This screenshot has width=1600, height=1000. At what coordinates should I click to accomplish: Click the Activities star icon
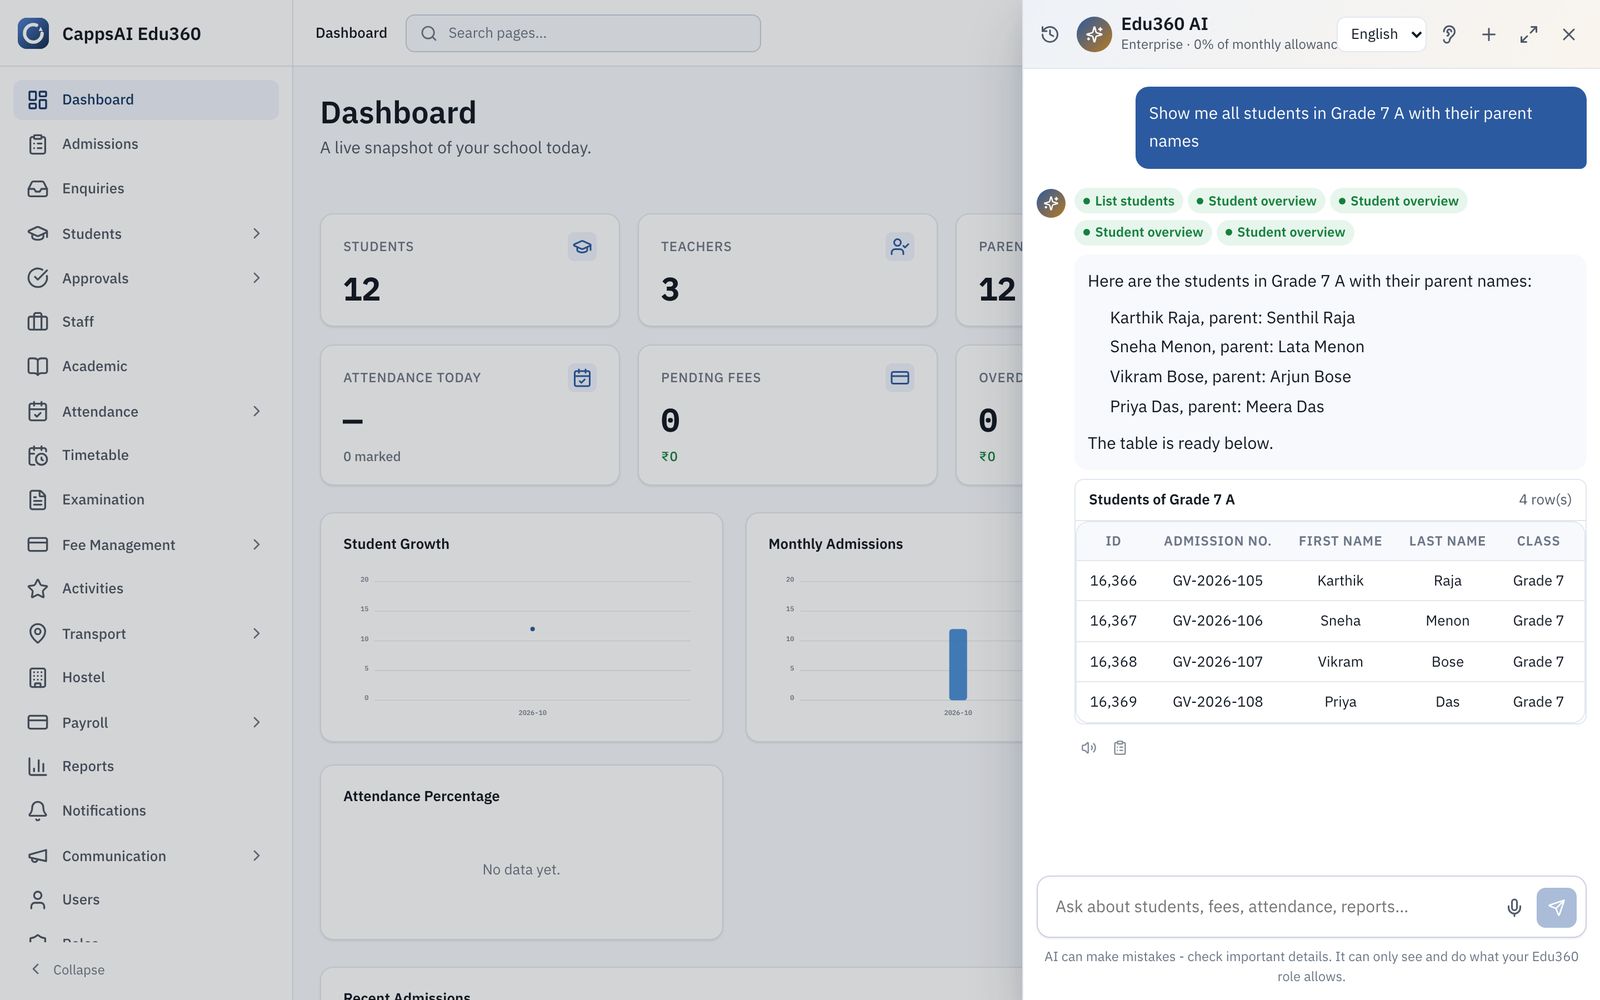click(x=38, y=589)
